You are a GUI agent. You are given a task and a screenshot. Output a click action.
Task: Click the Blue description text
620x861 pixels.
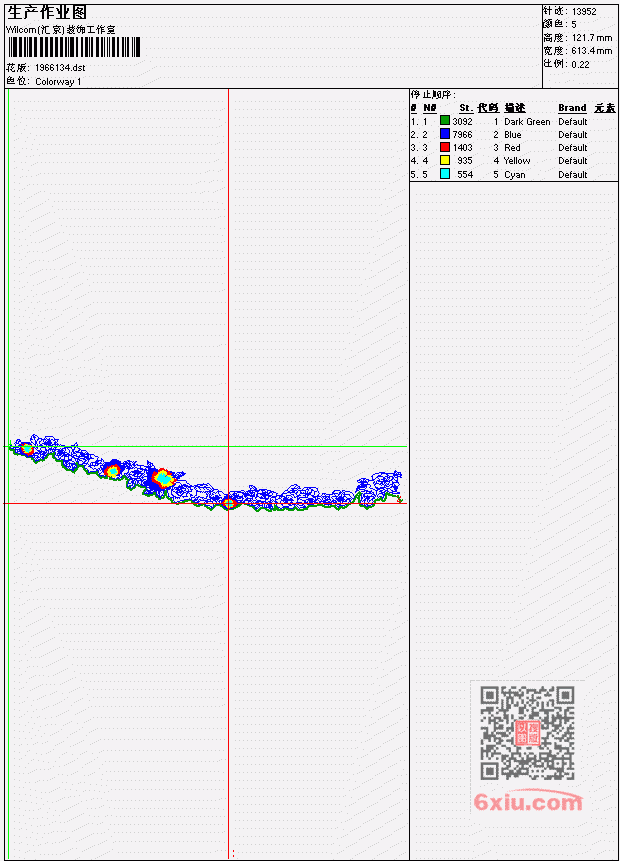tap(513, 135)
